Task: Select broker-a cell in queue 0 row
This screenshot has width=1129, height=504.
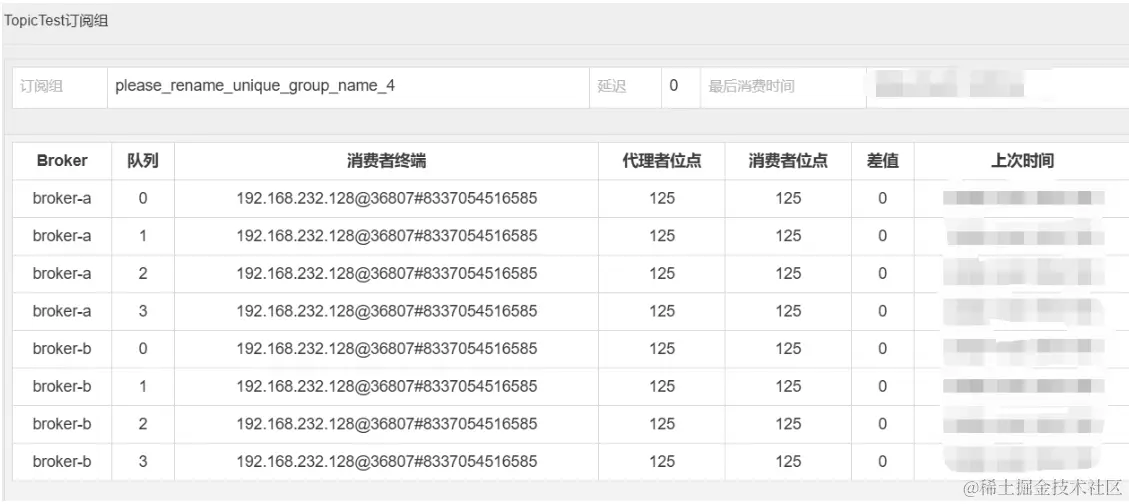Action: pyautogui.click(x=62, y=198)
